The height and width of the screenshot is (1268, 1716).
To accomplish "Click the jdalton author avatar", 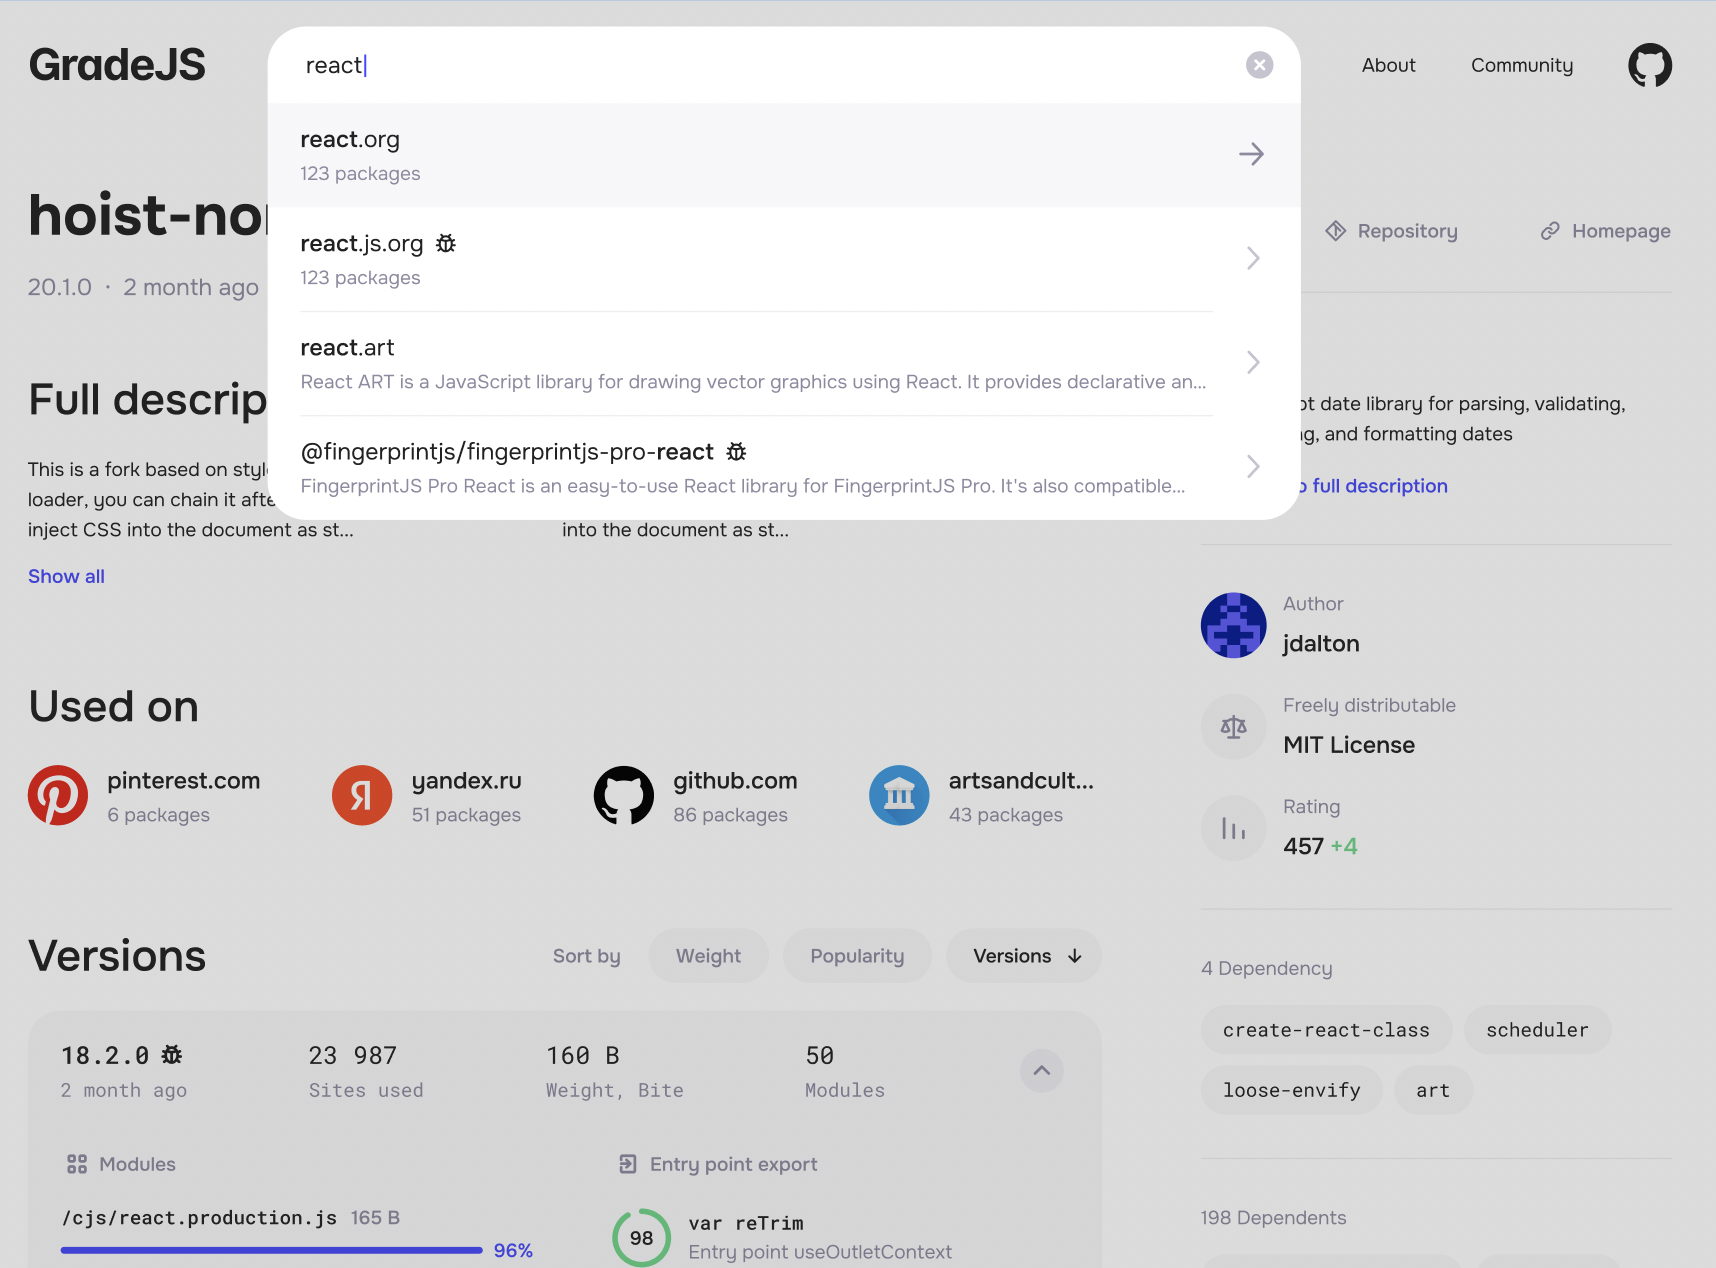I will (x=1233, y=625).
